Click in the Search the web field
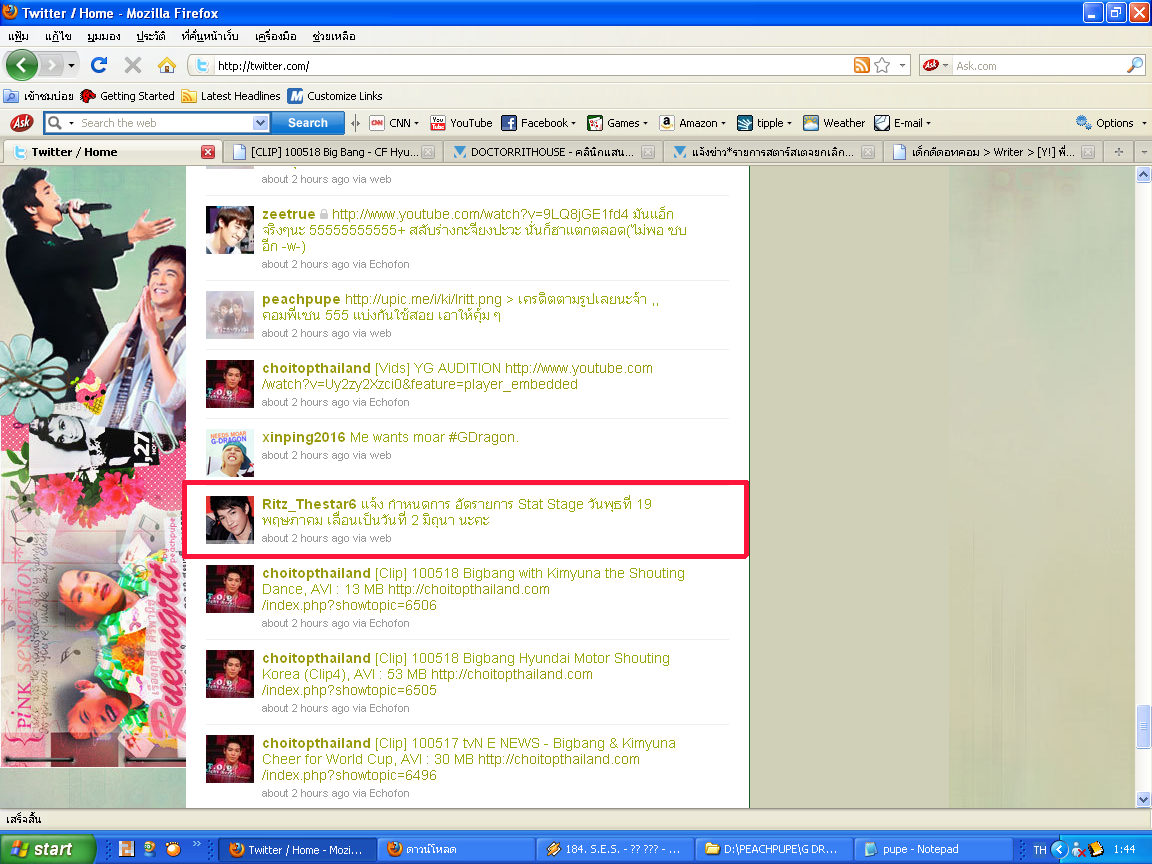 click(166, 123)
